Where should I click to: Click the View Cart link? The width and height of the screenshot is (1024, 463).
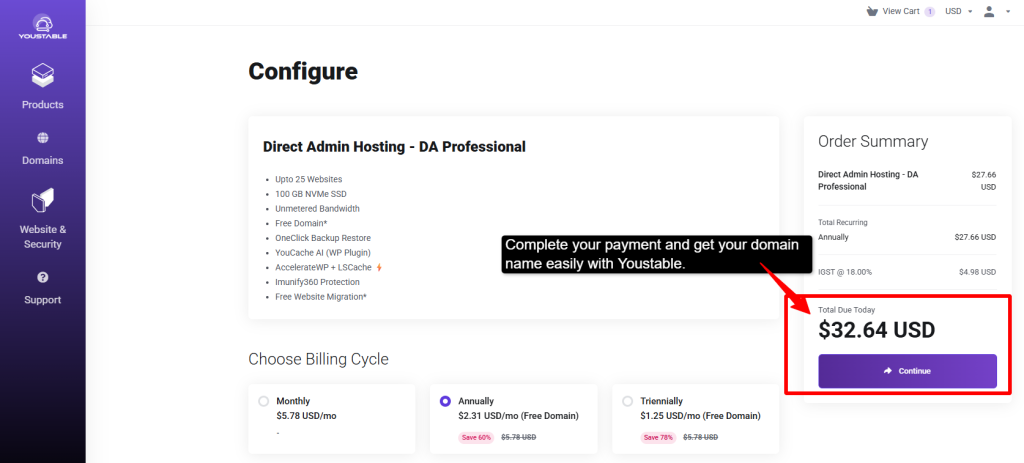coord(901,11)
